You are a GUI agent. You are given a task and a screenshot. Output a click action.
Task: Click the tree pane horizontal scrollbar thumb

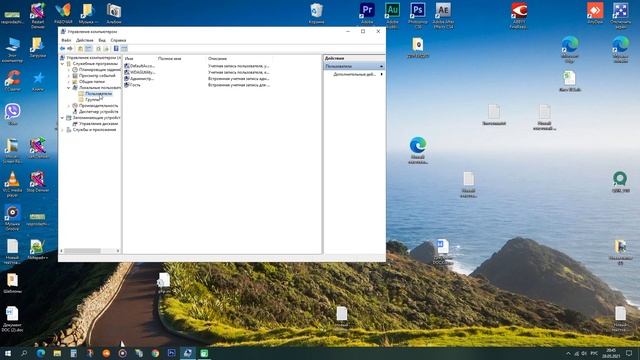(82, 251)
